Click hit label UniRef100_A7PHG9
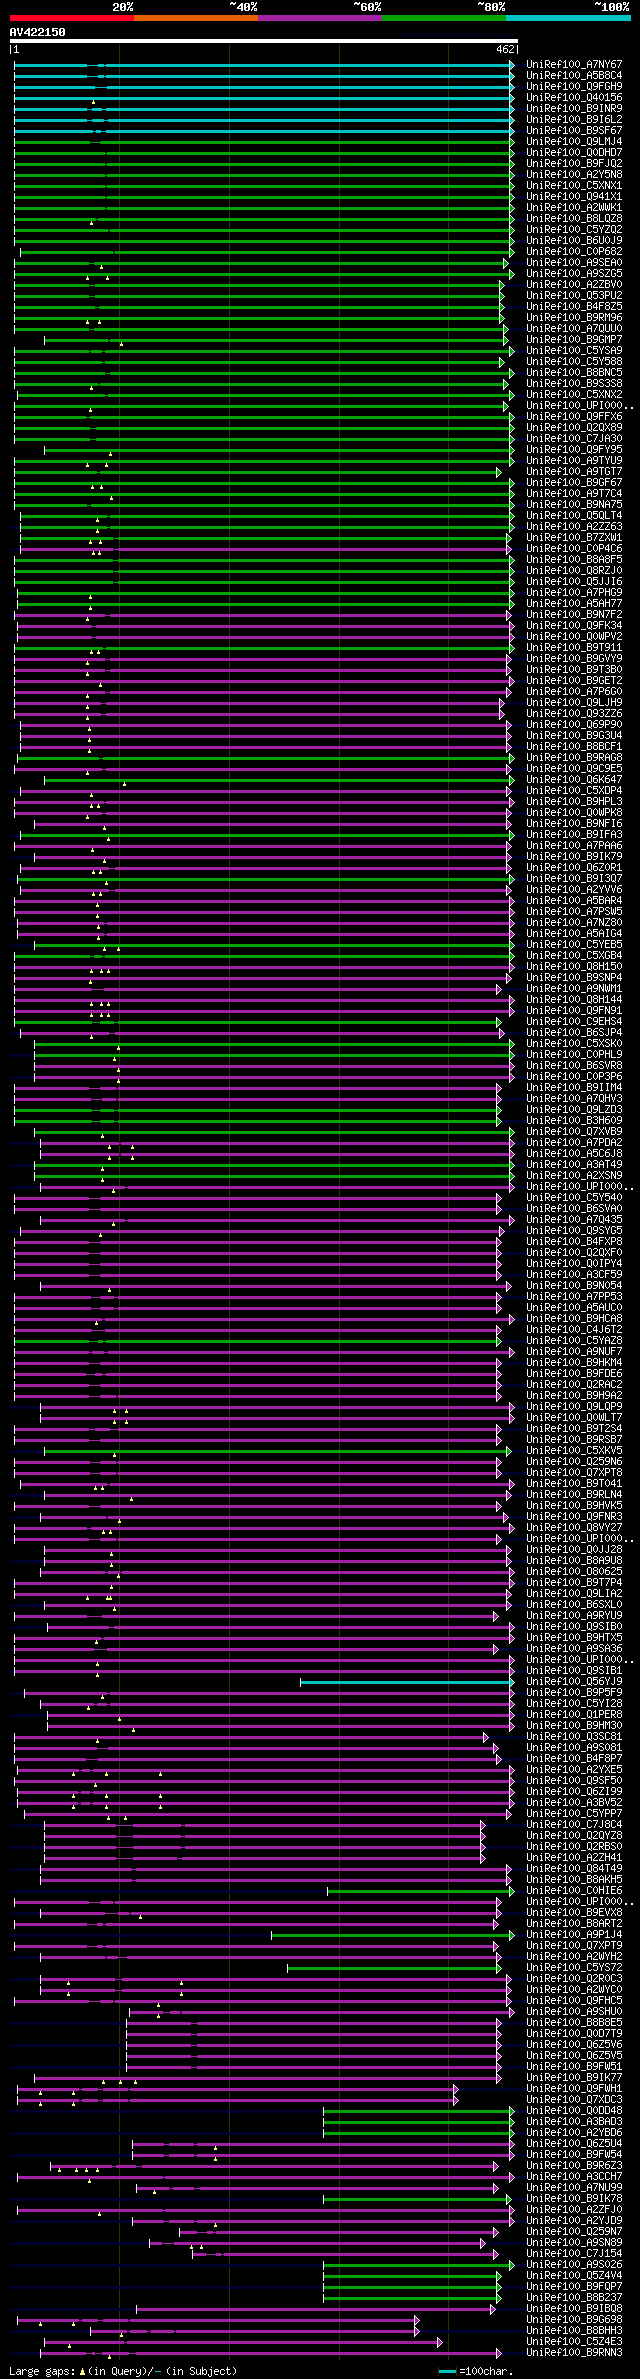The image size is (640, 2379). click(x=574, y=593)
